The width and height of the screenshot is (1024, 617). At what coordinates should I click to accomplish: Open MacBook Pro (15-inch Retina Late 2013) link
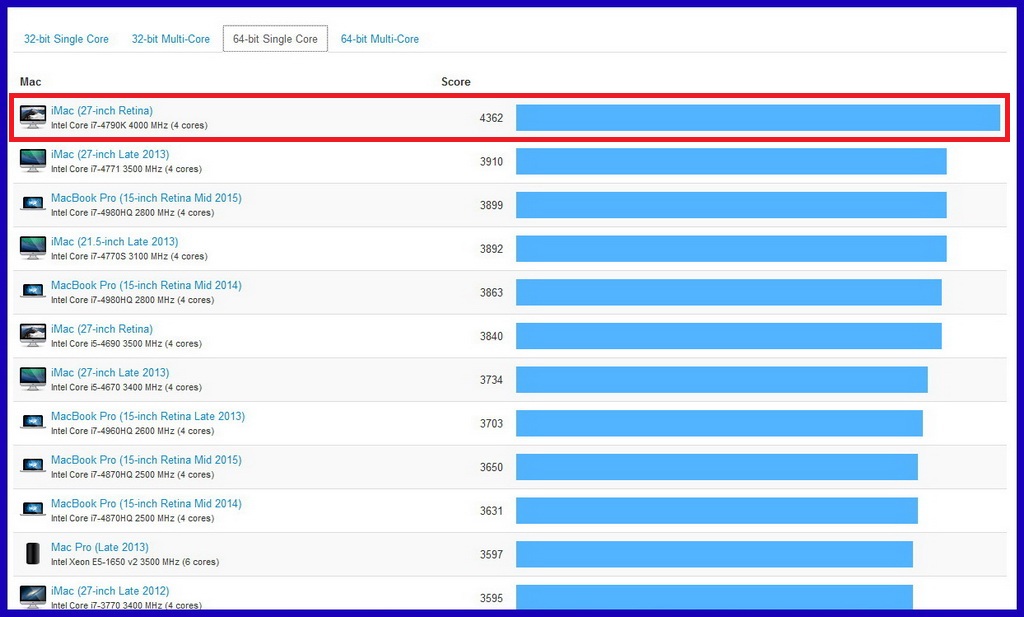(148, 417)
